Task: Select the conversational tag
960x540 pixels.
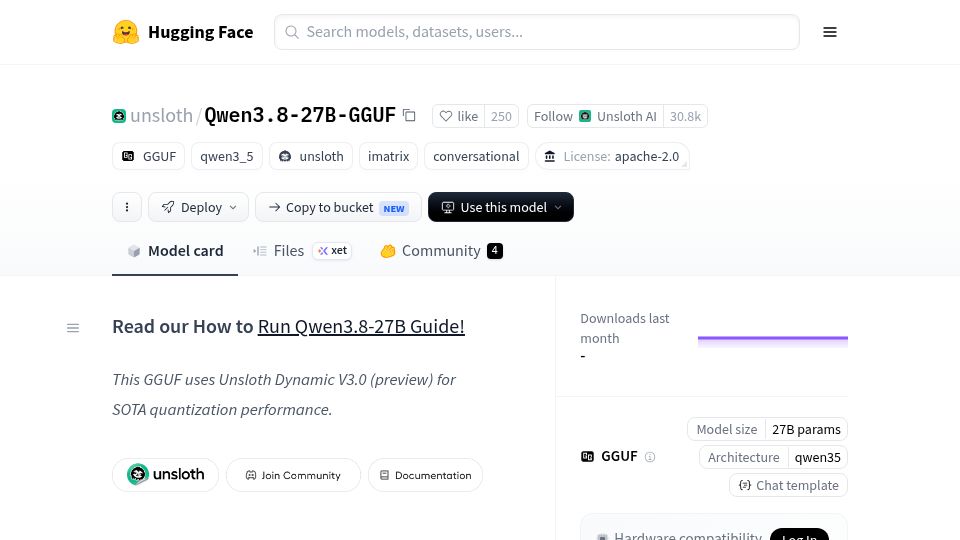Action: tap(476, 156)
